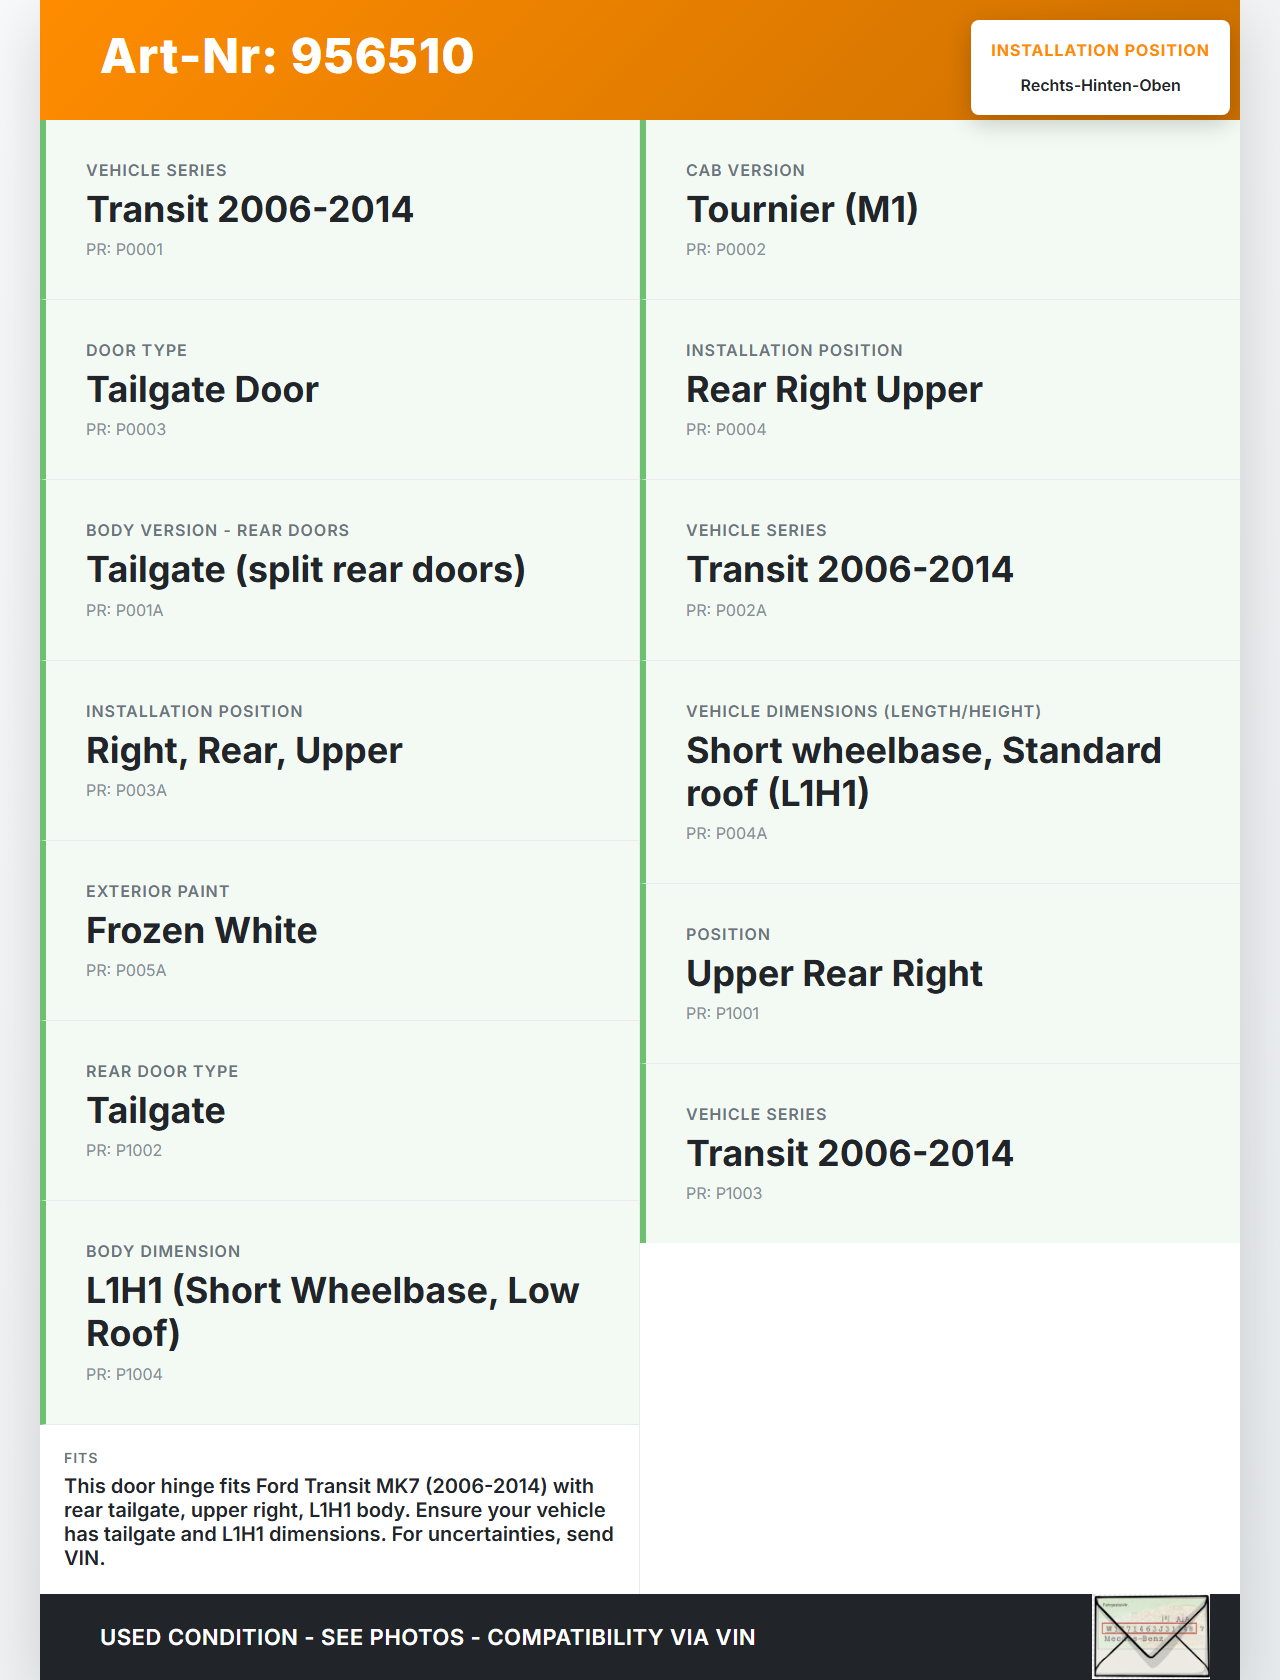Click the Tournier (M1) cab version

pos(801,209)
